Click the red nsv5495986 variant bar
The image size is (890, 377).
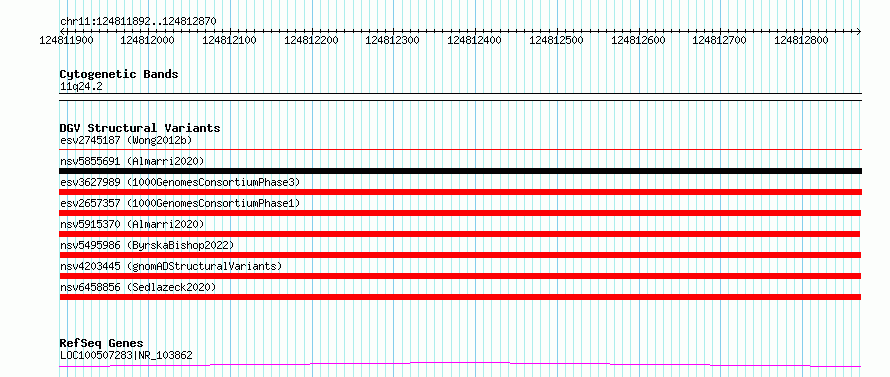460,255
